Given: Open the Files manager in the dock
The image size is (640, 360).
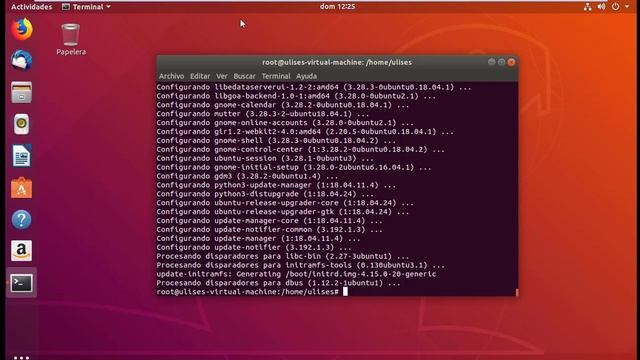Looking at the screenshot, I should pos(22,92).
